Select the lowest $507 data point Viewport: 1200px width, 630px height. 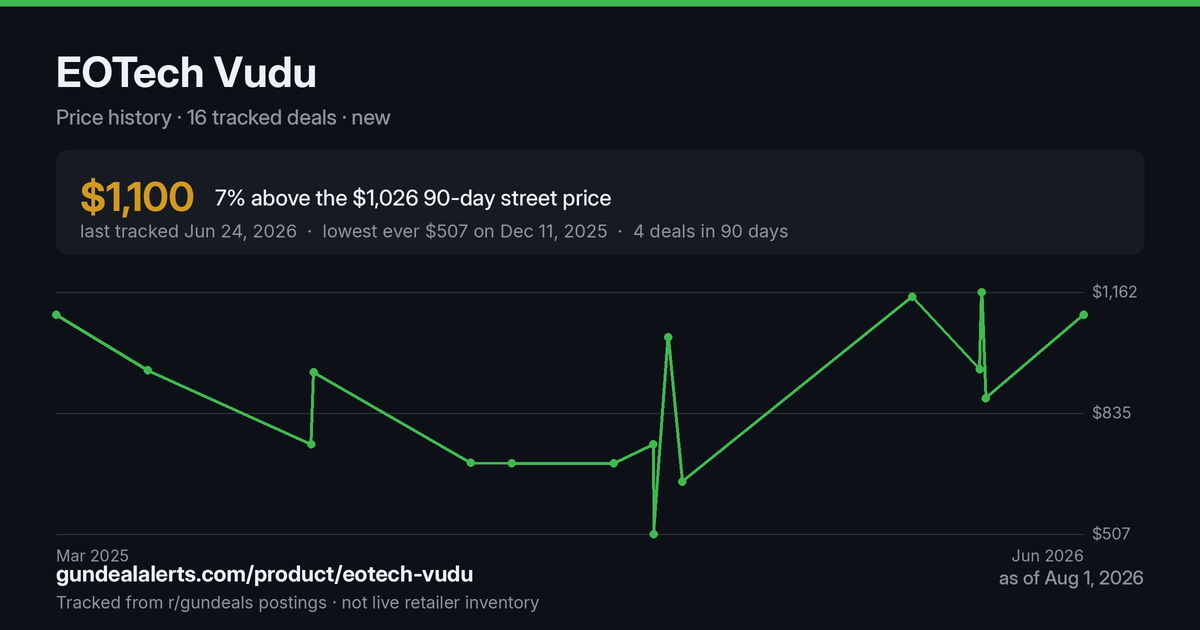tap(654, 534)
